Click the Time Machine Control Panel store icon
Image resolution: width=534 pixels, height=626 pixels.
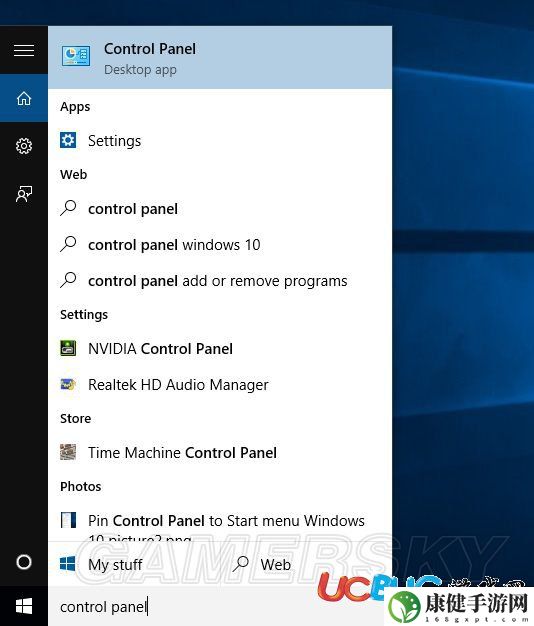click(68, 452)
